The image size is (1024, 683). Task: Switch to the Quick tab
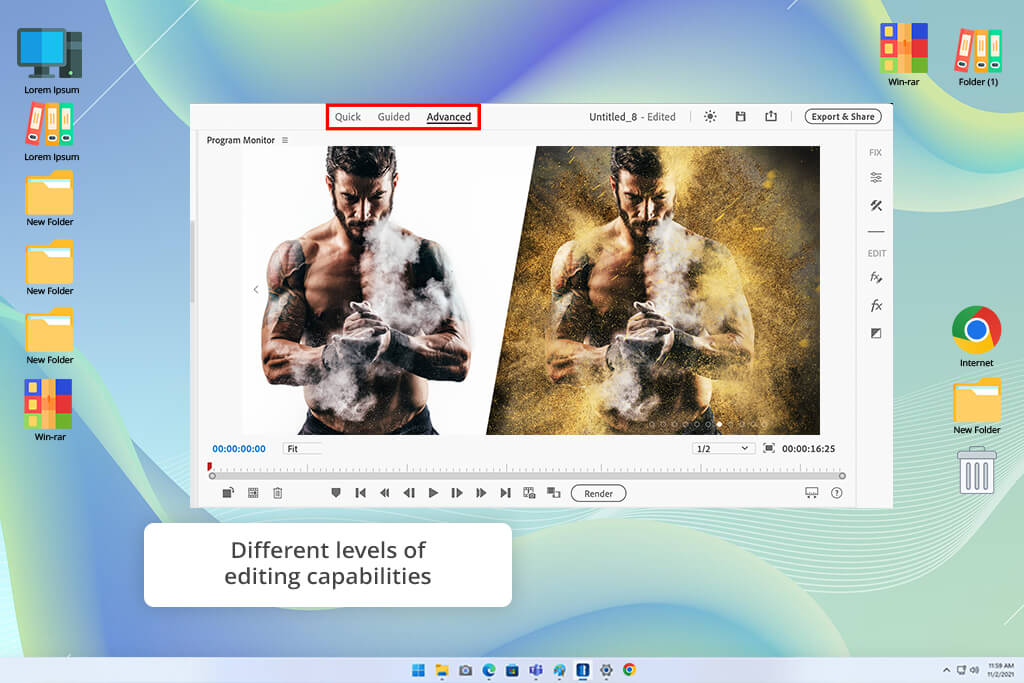[348, 117]
